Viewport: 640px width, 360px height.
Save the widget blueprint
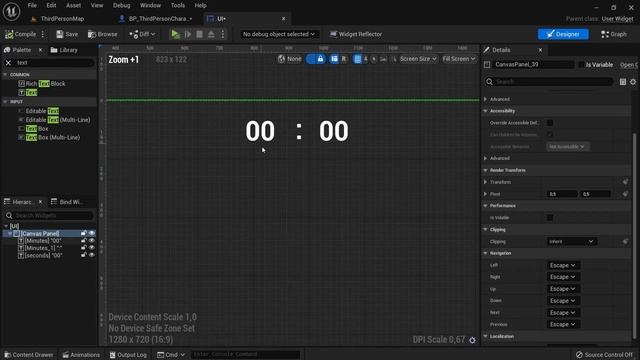tap(67, 34)
